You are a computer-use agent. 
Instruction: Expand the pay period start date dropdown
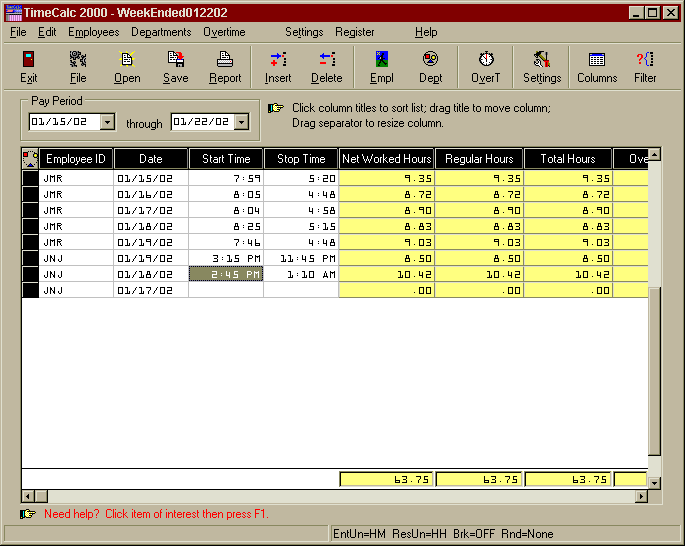pos(107,122)
